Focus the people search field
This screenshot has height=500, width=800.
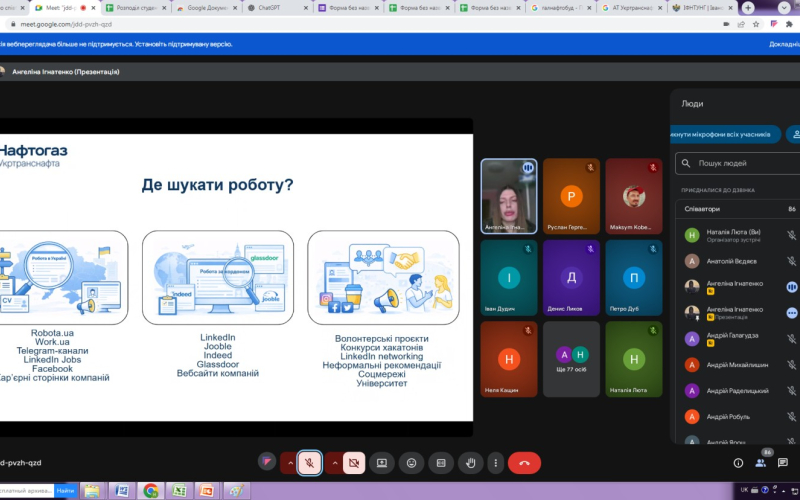738,163
